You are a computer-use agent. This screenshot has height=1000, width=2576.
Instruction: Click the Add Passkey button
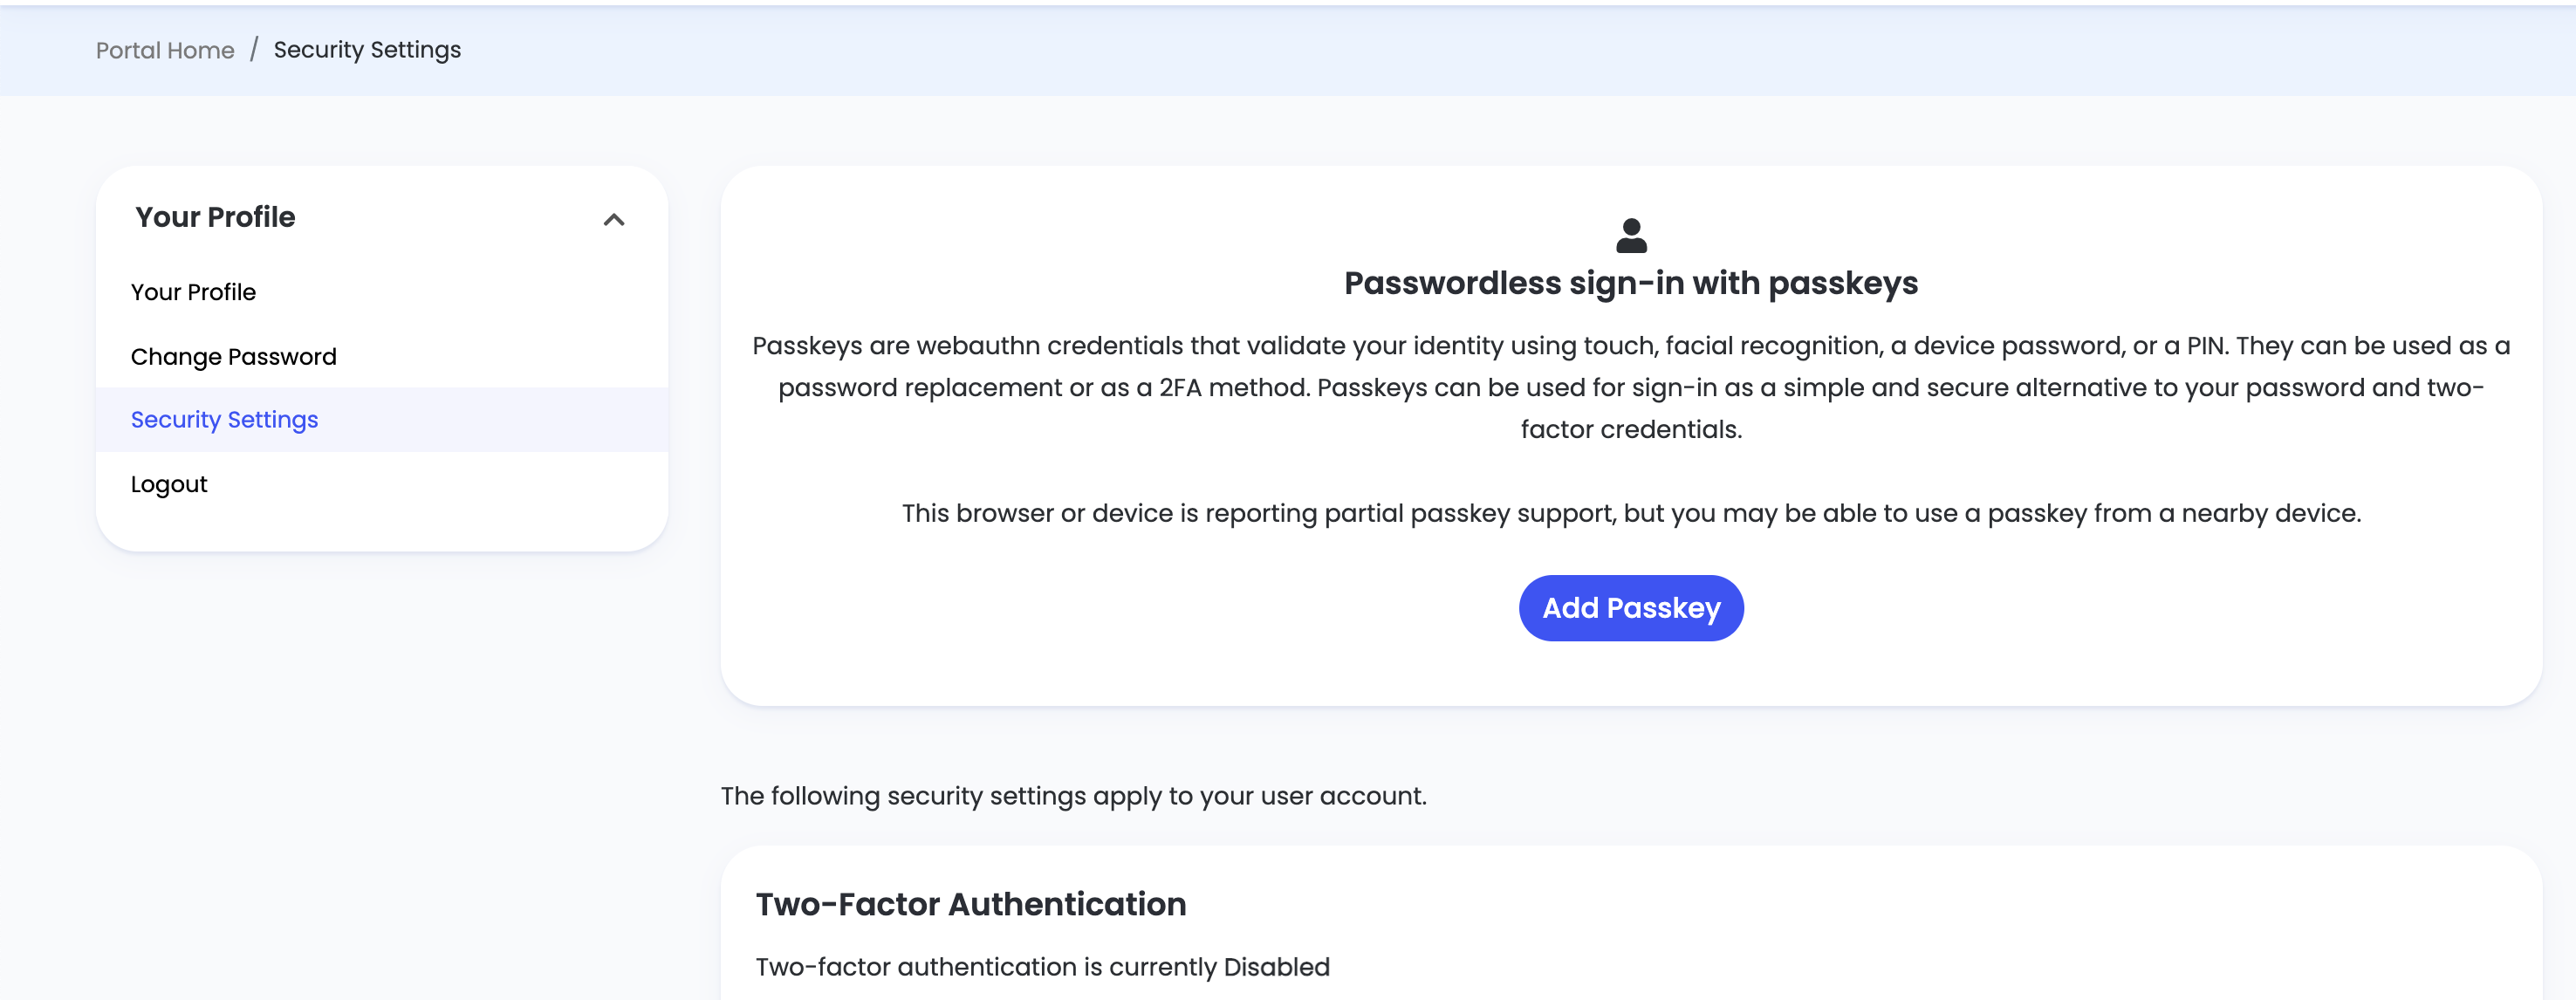tap(1631, 607)
